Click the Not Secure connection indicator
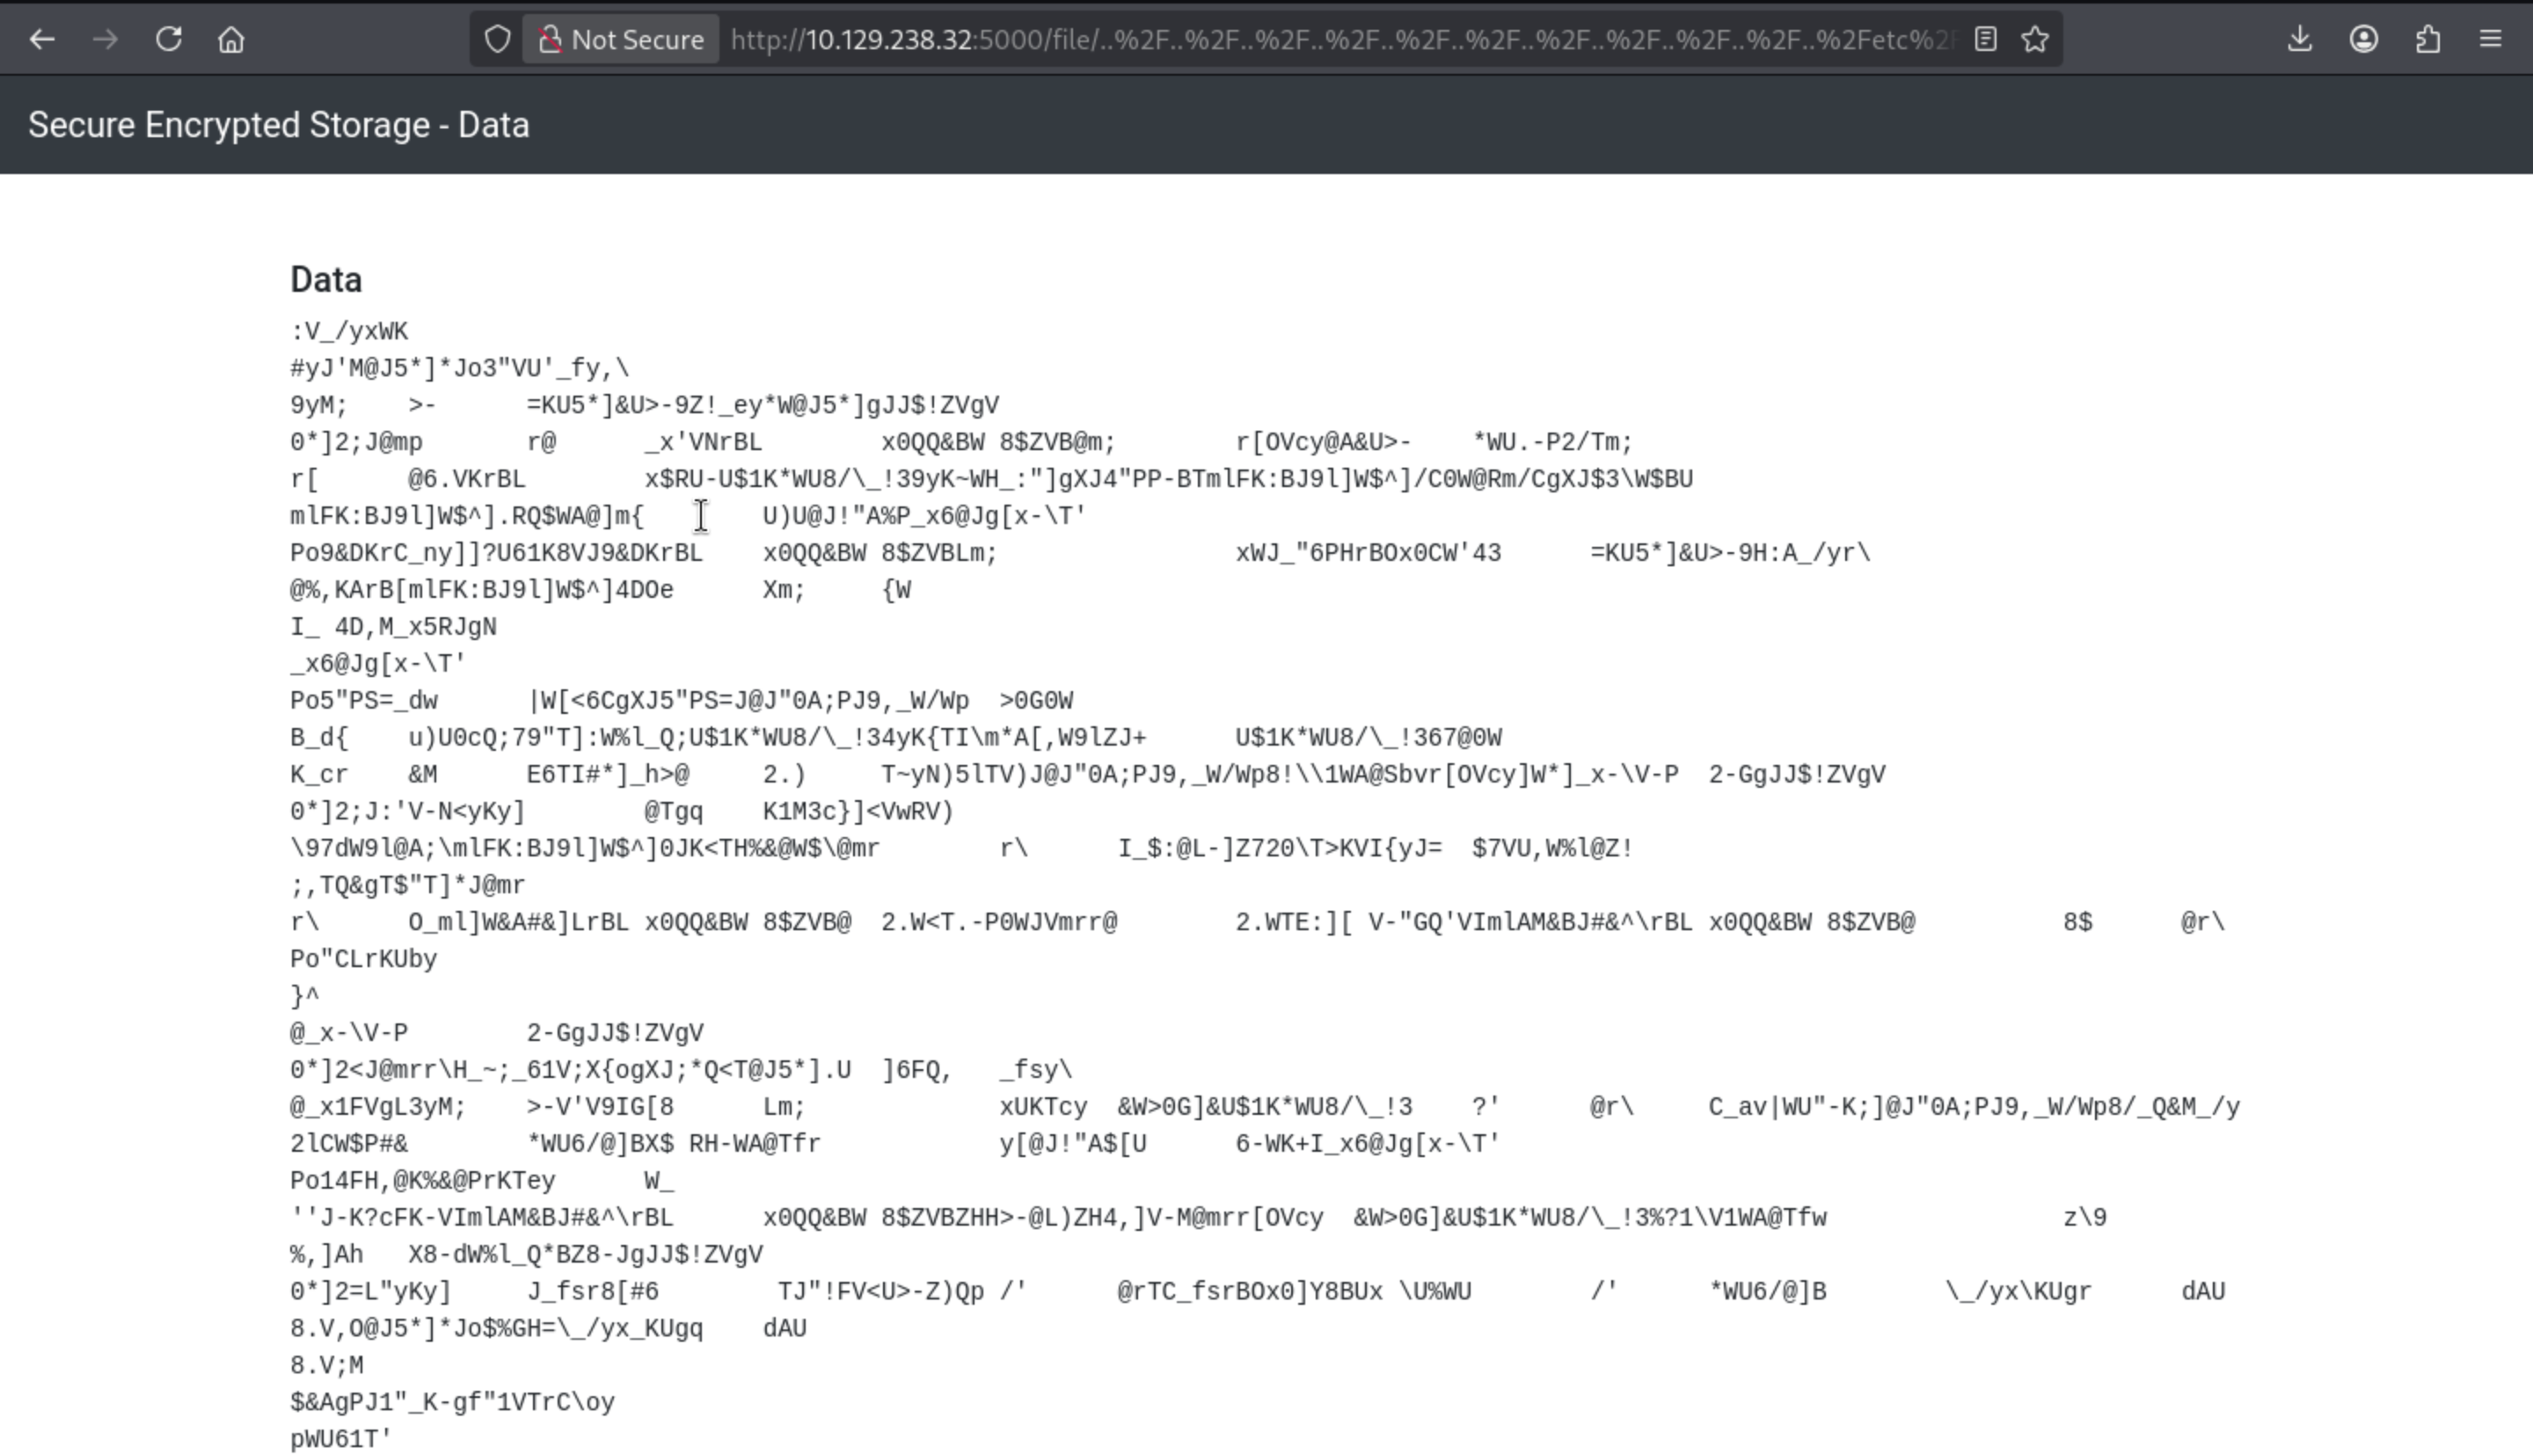 [620, 39]
